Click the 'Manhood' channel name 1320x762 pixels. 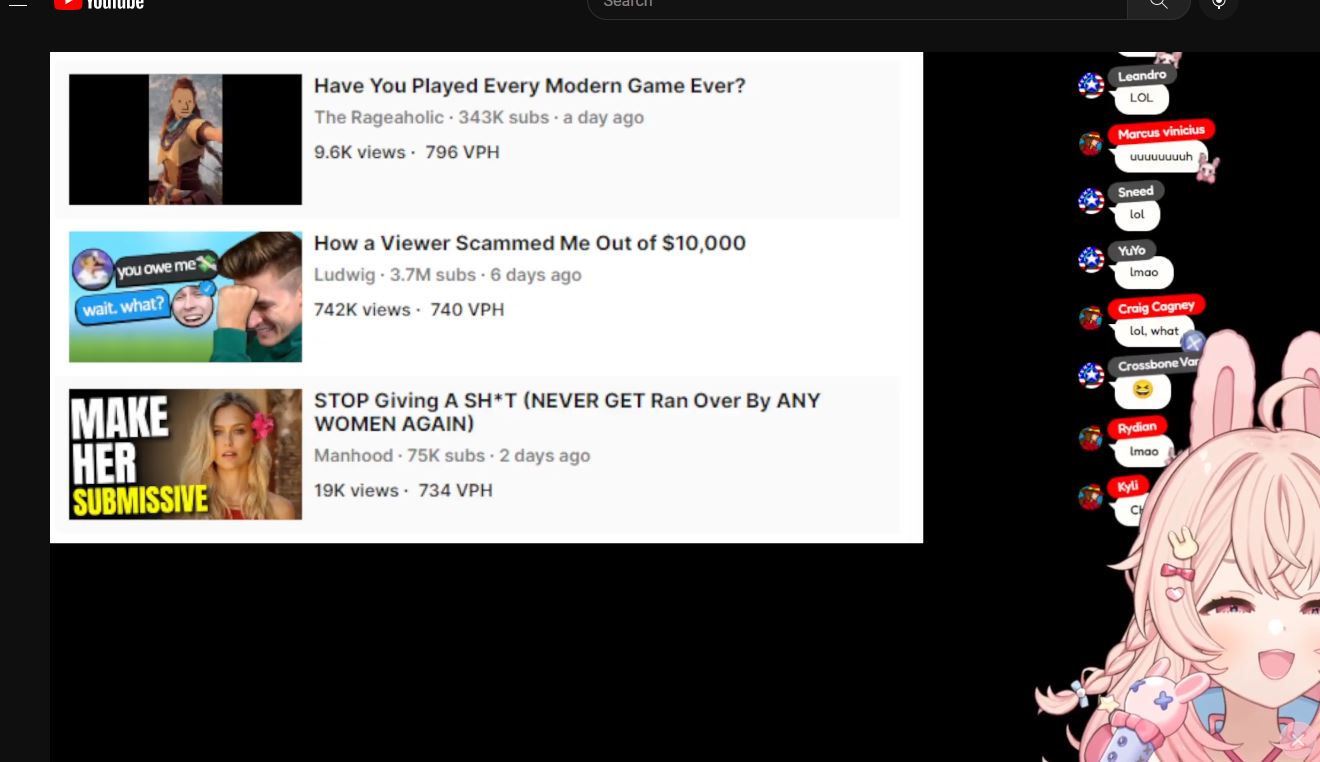point(353,455)
